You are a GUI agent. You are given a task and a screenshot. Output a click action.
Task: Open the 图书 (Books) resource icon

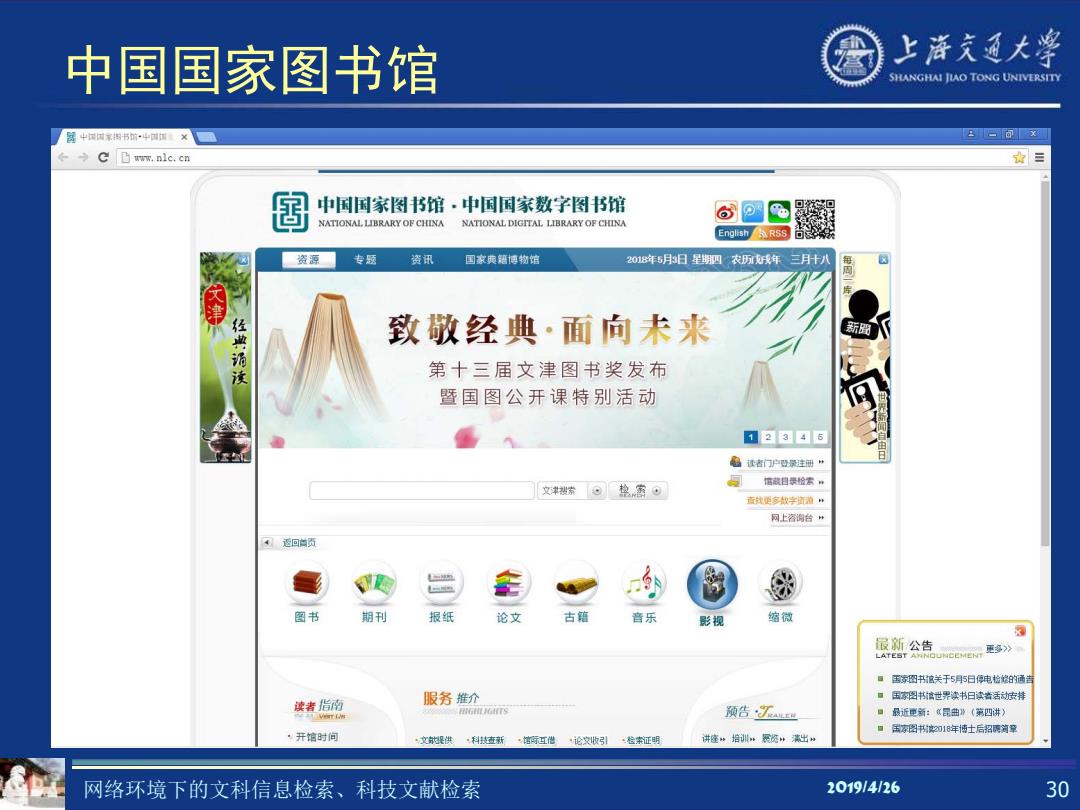307,592
